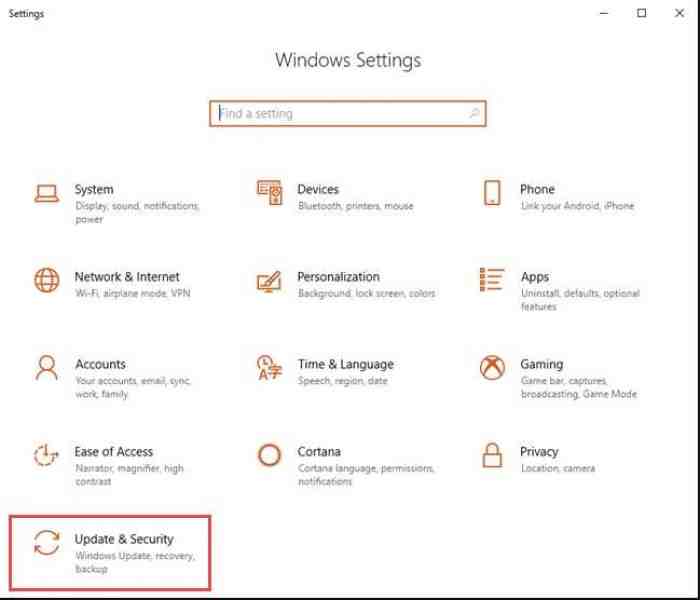Image resolution: width=700 pixels, height=600 pixels.
Task: Choose the Privacy heading
Action: pyautogui.click(x=539, y=452)
